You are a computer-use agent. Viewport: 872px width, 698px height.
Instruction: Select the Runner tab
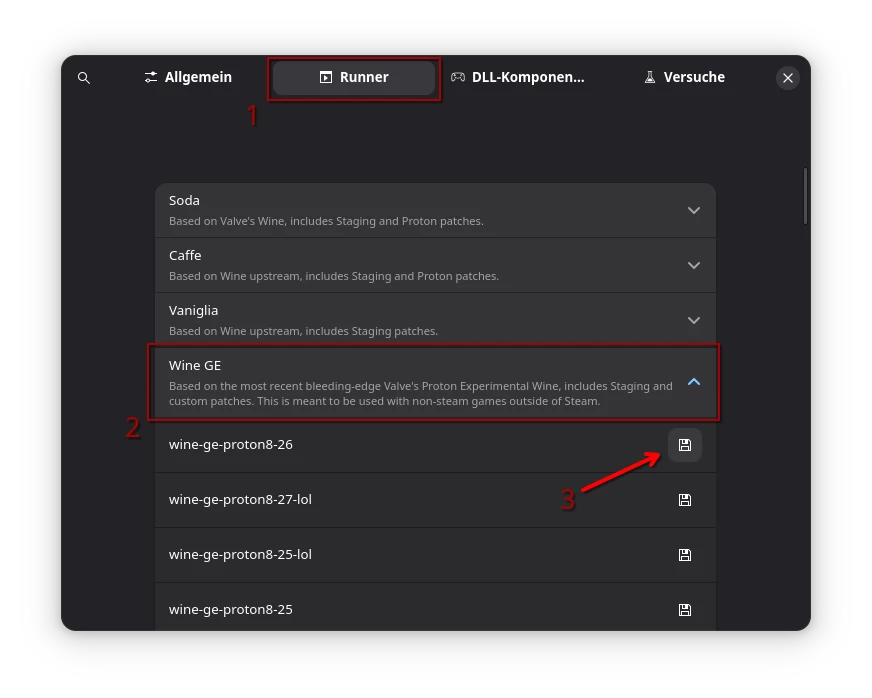click(x=354, y=77)
